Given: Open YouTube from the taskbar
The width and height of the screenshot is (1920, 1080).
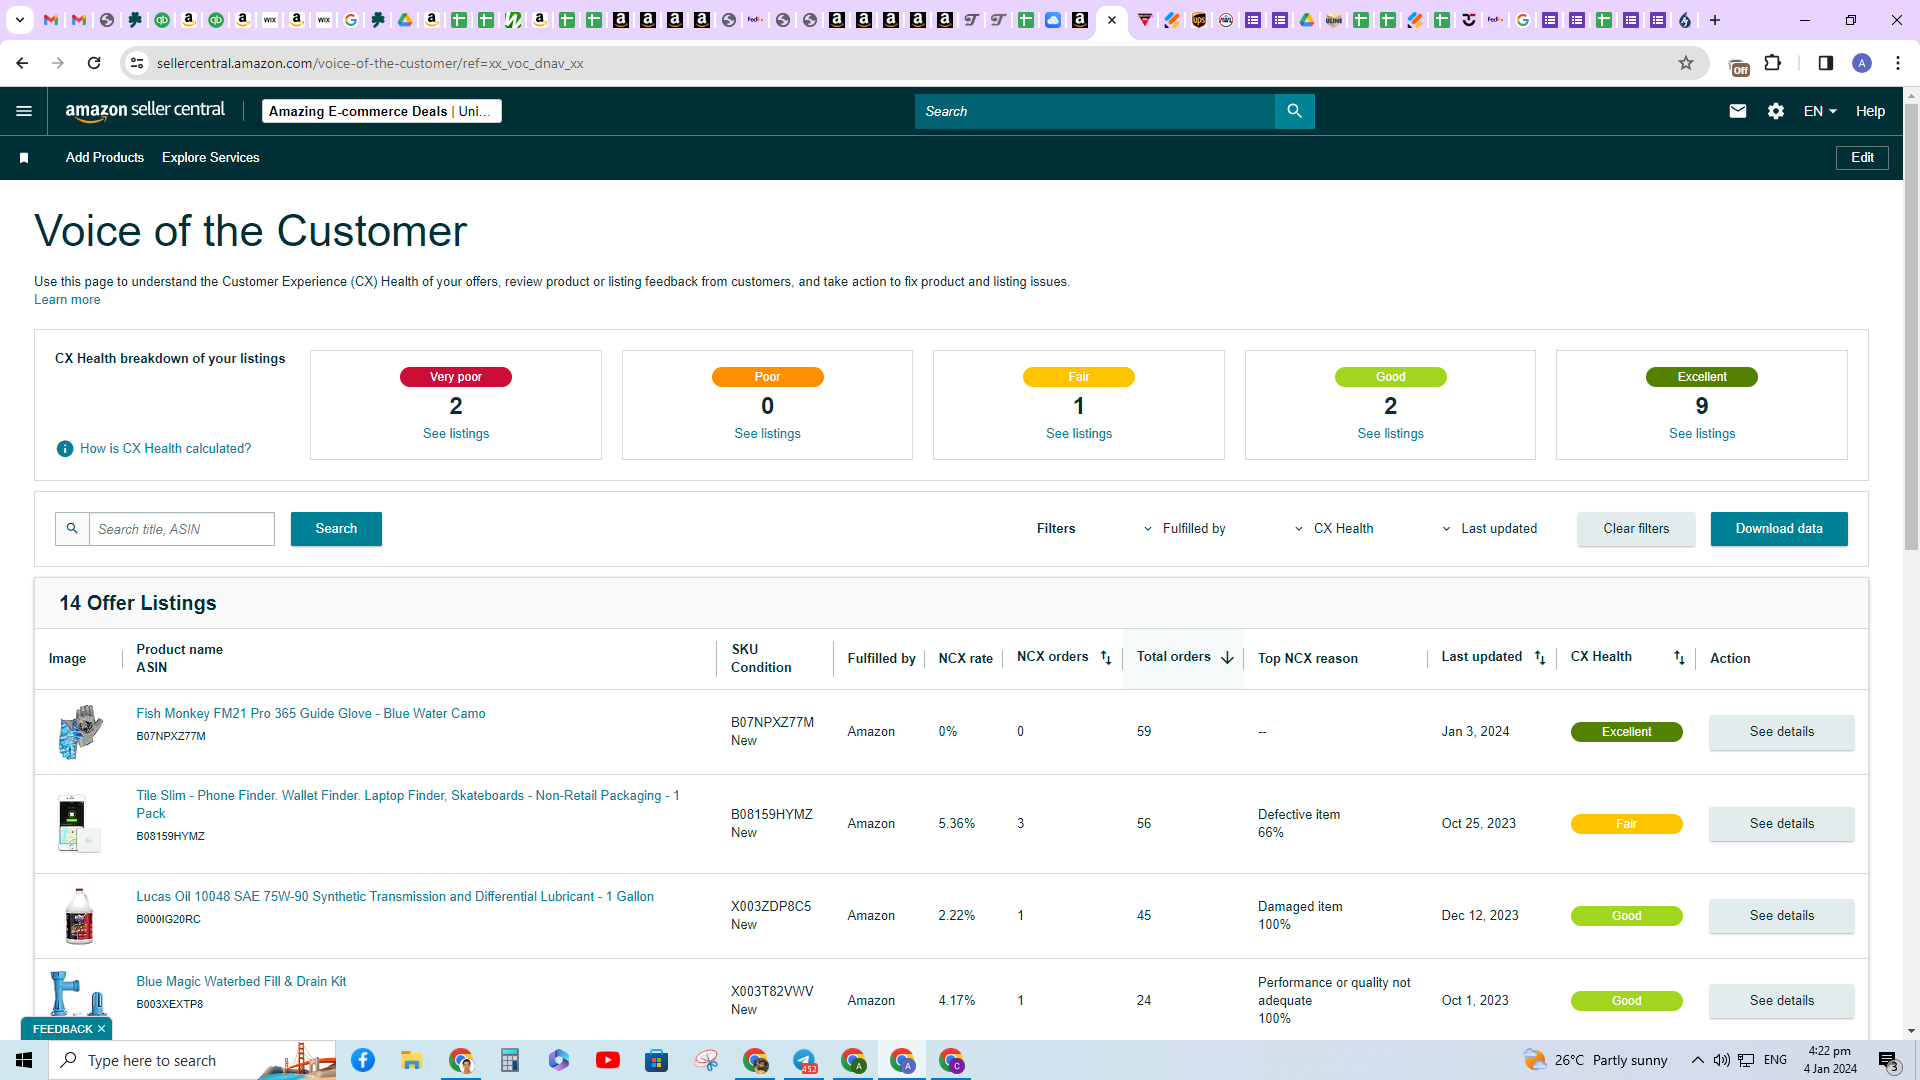Looking at the screenshot, I should [608, 1060].
